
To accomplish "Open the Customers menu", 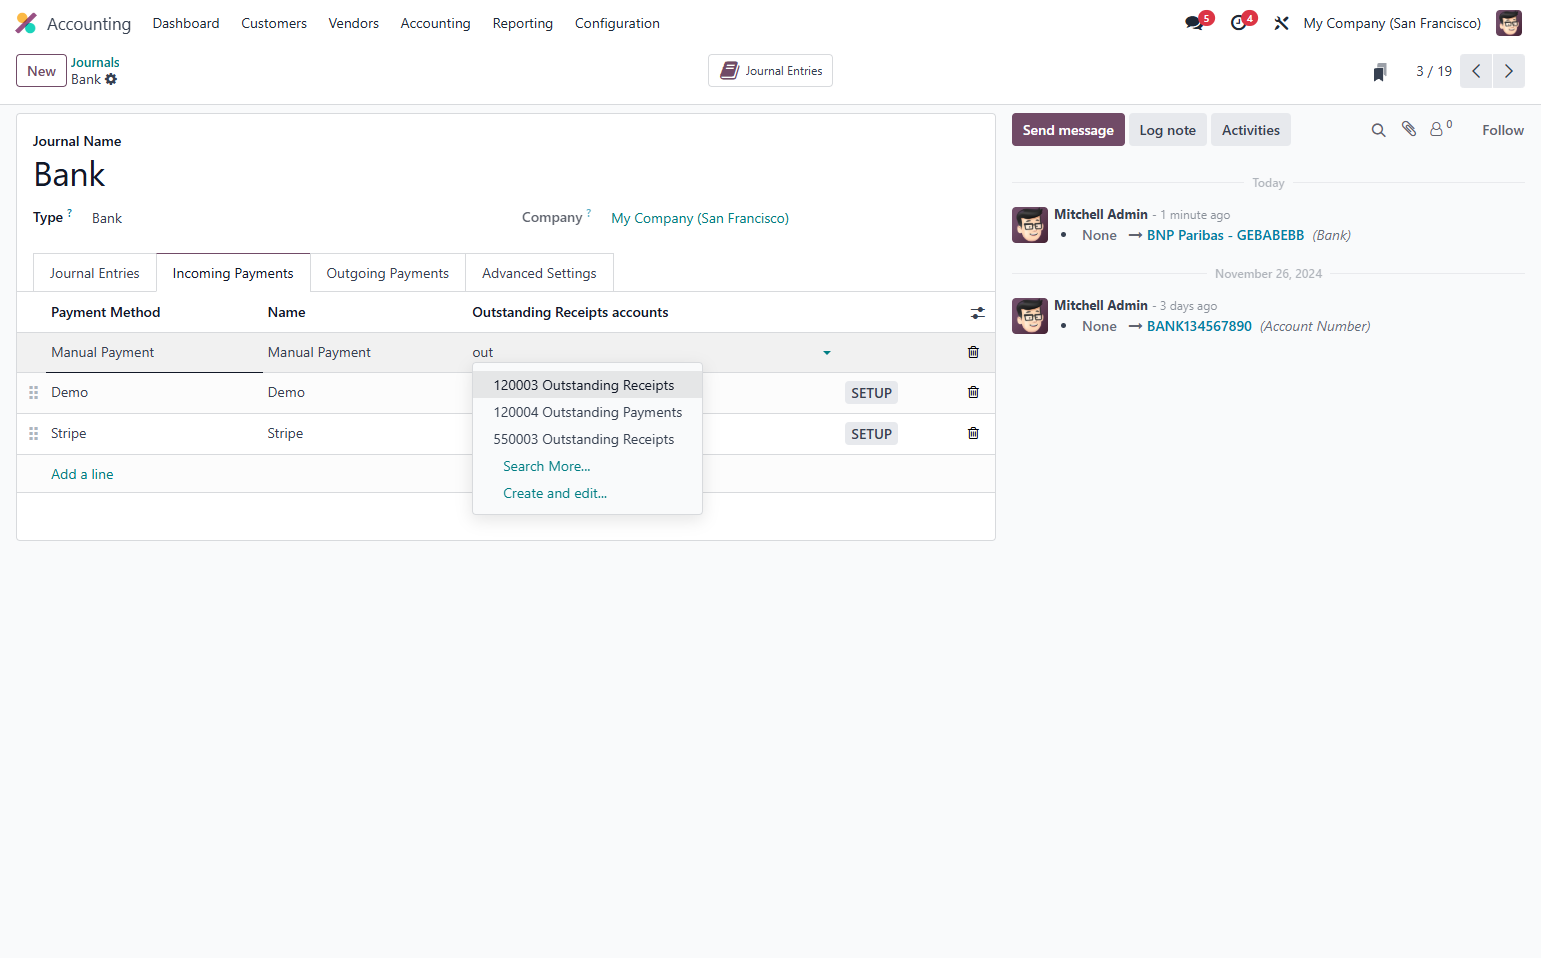I will point(274,23).
